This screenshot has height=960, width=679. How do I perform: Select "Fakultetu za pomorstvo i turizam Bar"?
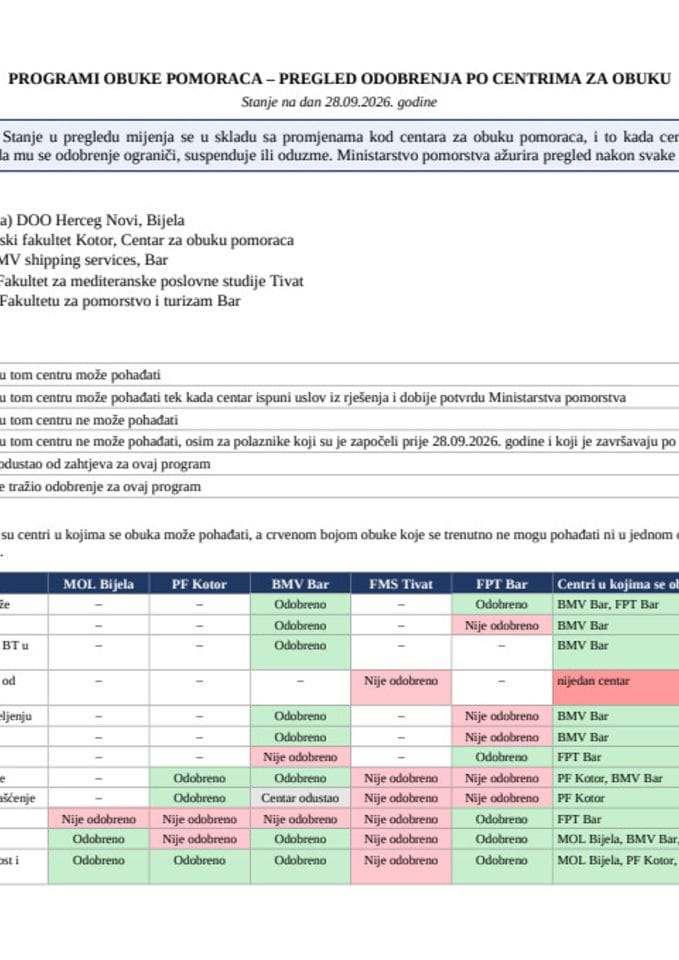[120, 301]
